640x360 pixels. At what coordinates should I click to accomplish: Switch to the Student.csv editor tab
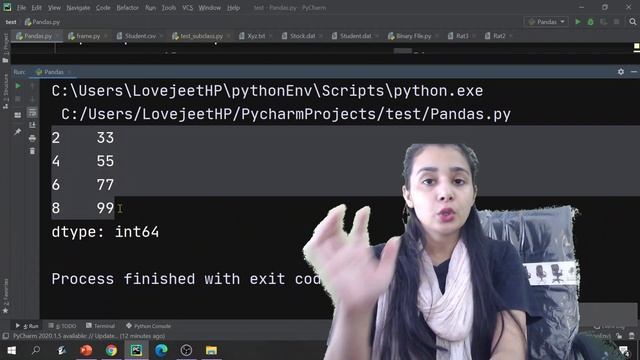[140, 36]
